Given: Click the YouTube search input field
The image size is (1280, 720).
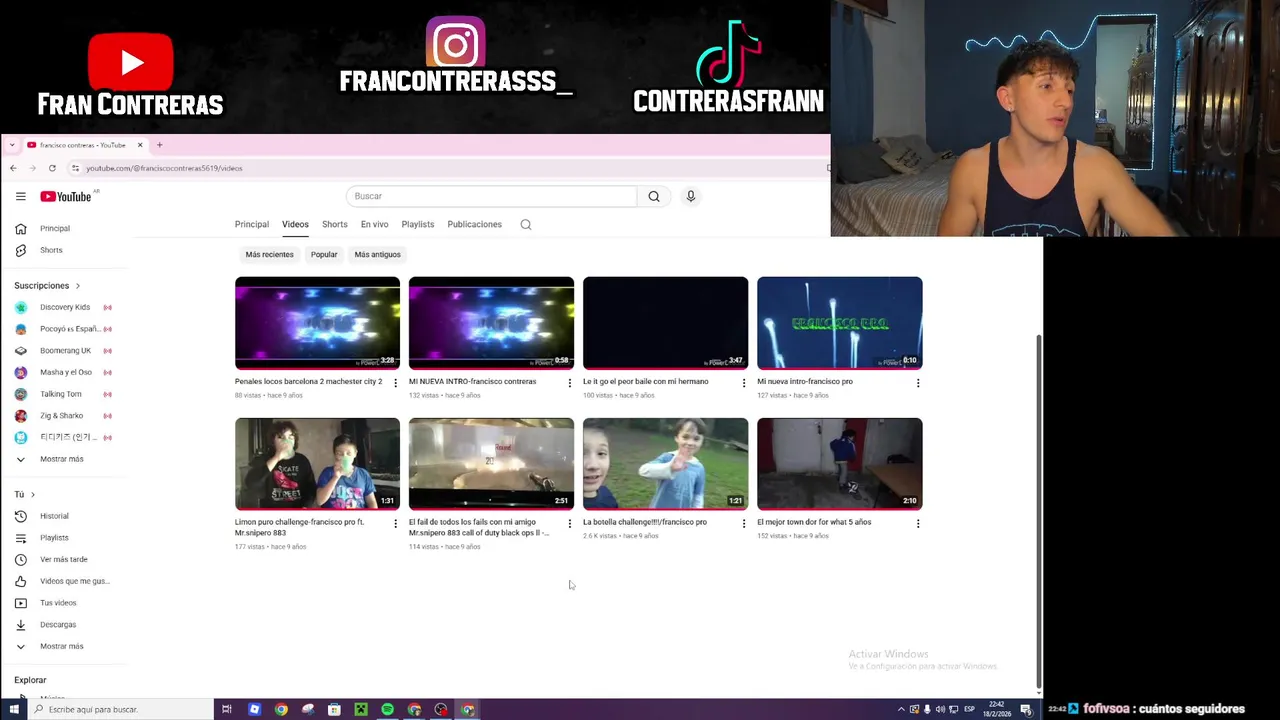Looking at the screenshot, I should (x=491, y=196).
